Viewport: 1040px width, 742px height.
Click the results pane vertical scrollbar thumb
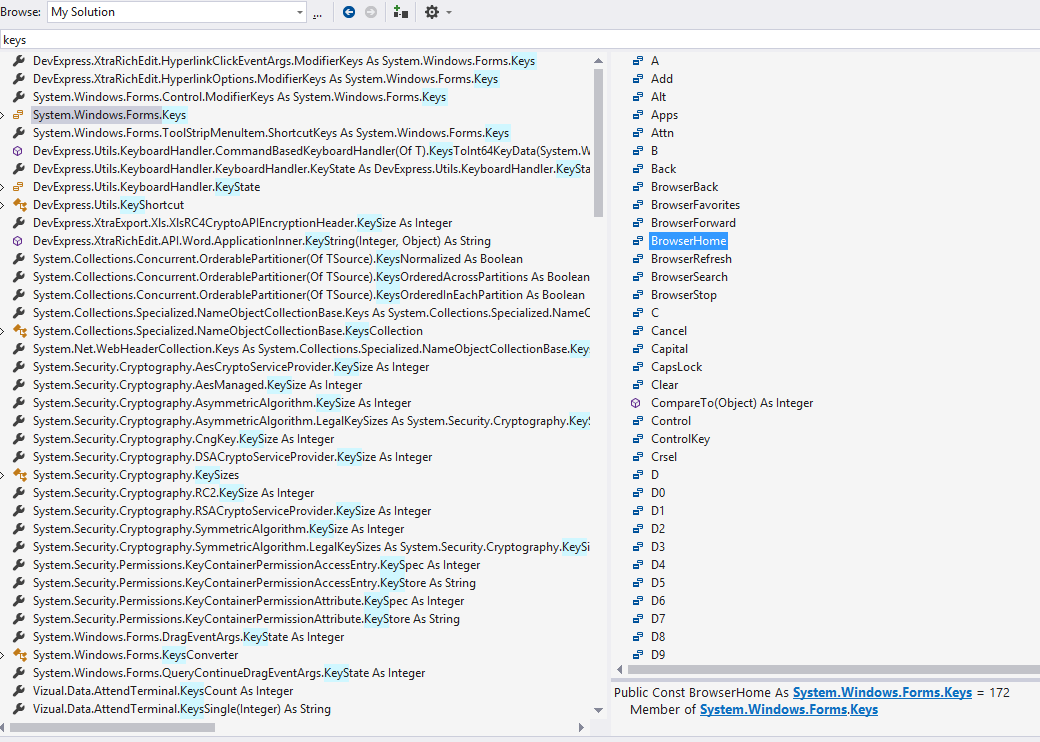click(598, 143)
